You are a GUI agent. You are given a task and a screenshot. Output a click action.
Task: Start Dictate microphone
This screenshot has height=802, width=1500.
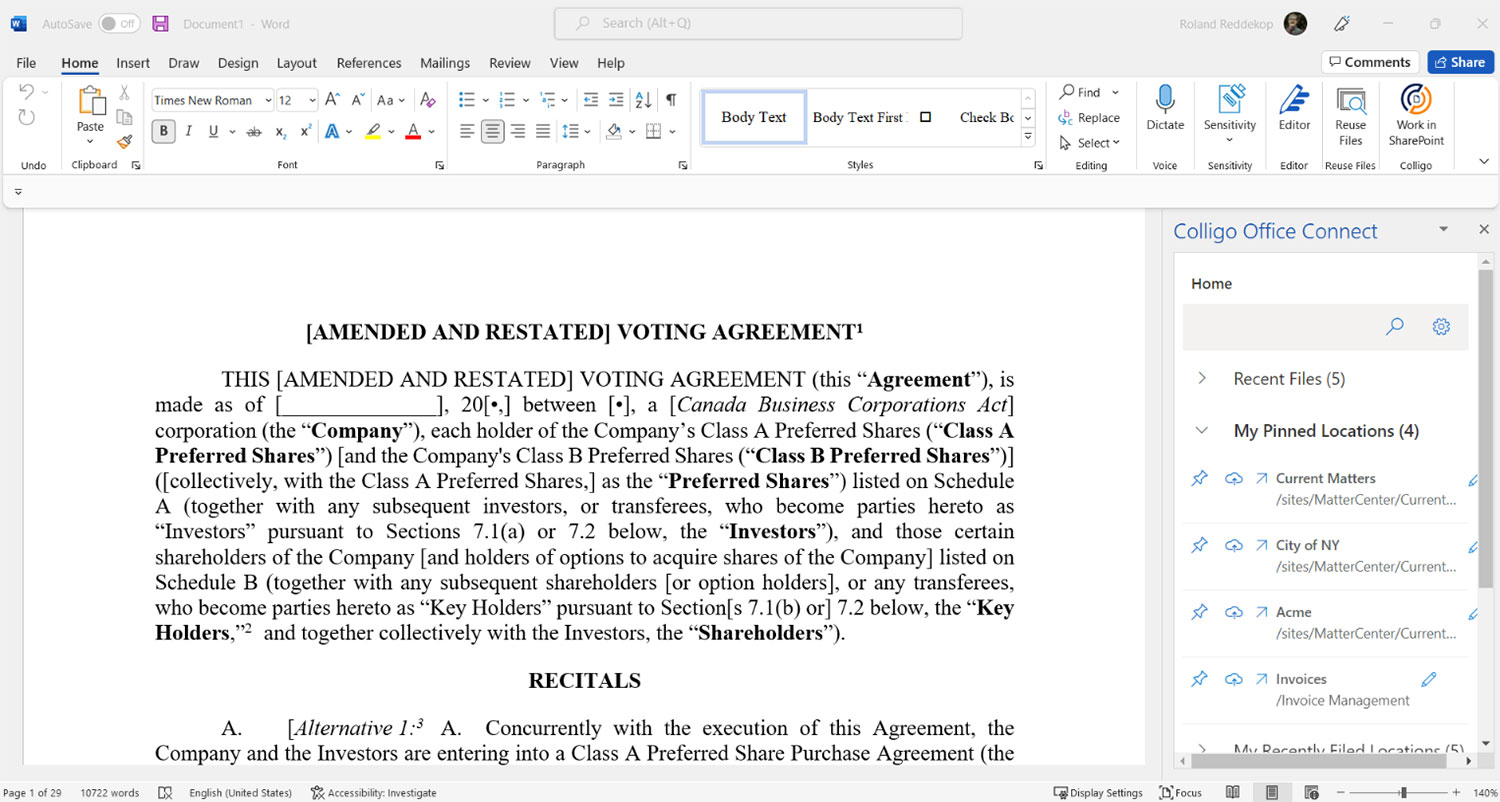(1165, 108)
